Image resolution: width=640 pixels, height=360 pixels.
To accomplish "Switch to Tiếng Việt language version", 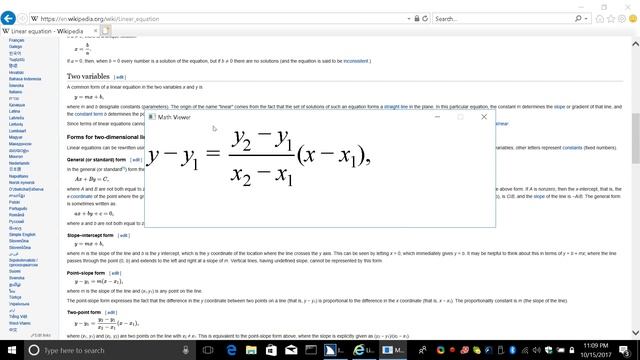I will 18,317.
